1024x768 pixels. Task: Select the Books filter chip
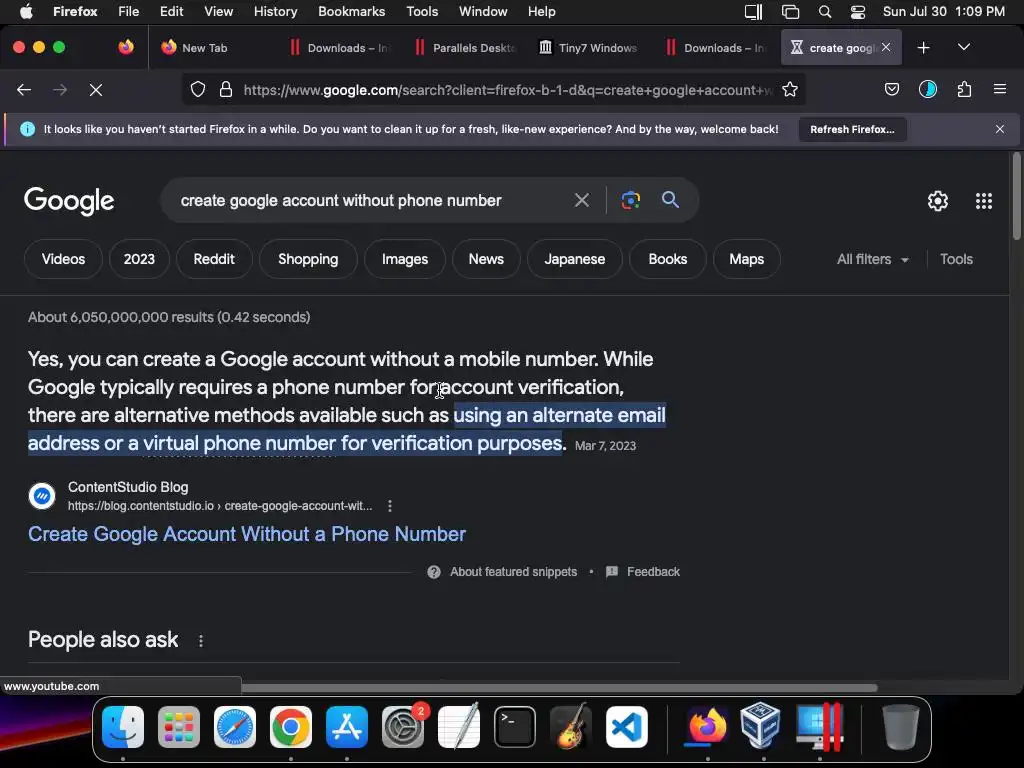pos(667,259)
